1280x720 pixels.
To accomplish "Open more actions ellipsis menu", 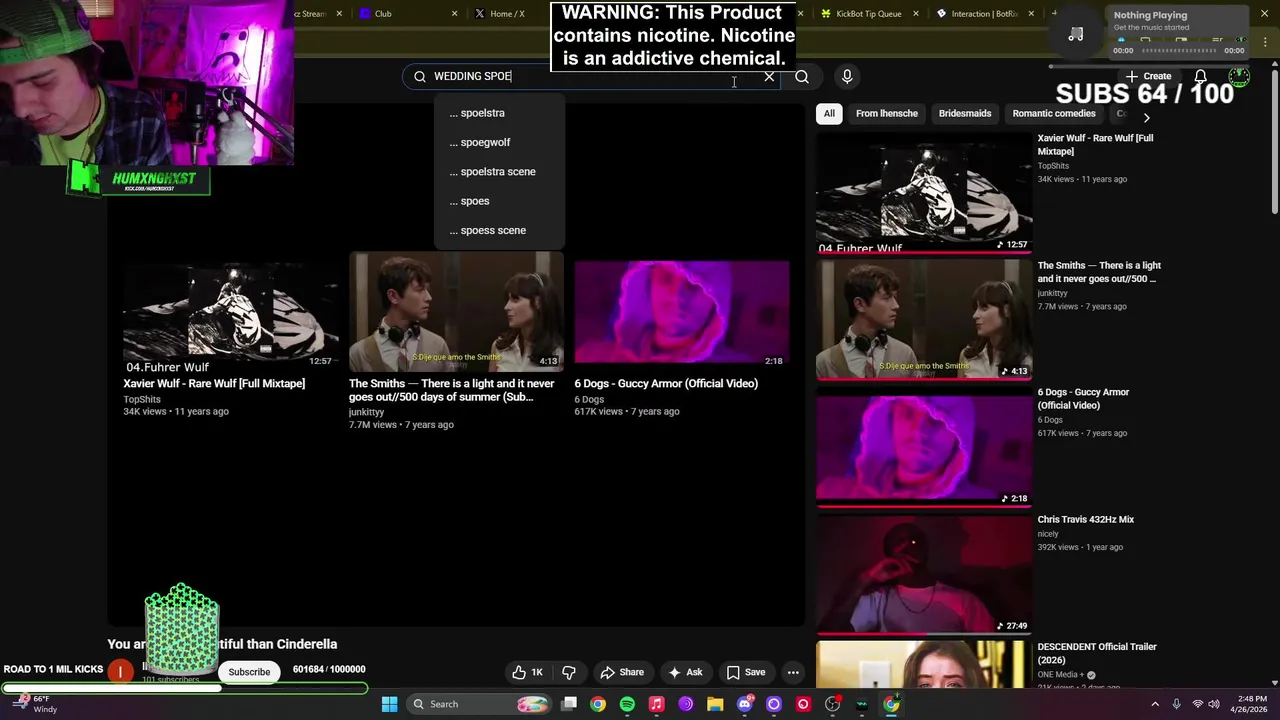I will [x=793, y=673].
